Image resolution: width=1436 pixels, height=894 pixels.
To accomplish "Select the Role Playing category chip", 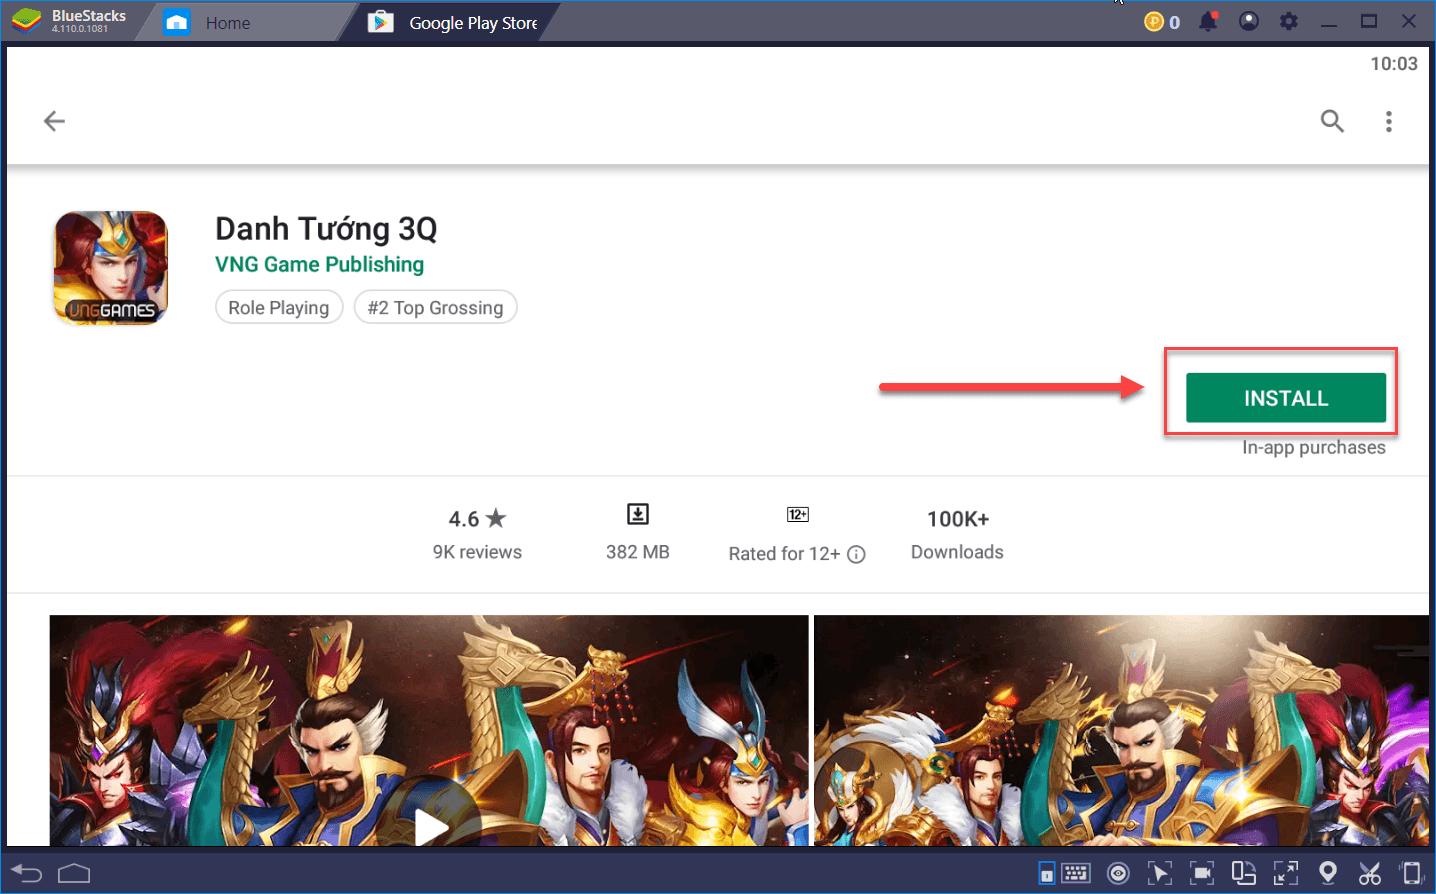I will pyautogui.click(x=279, y=307).
